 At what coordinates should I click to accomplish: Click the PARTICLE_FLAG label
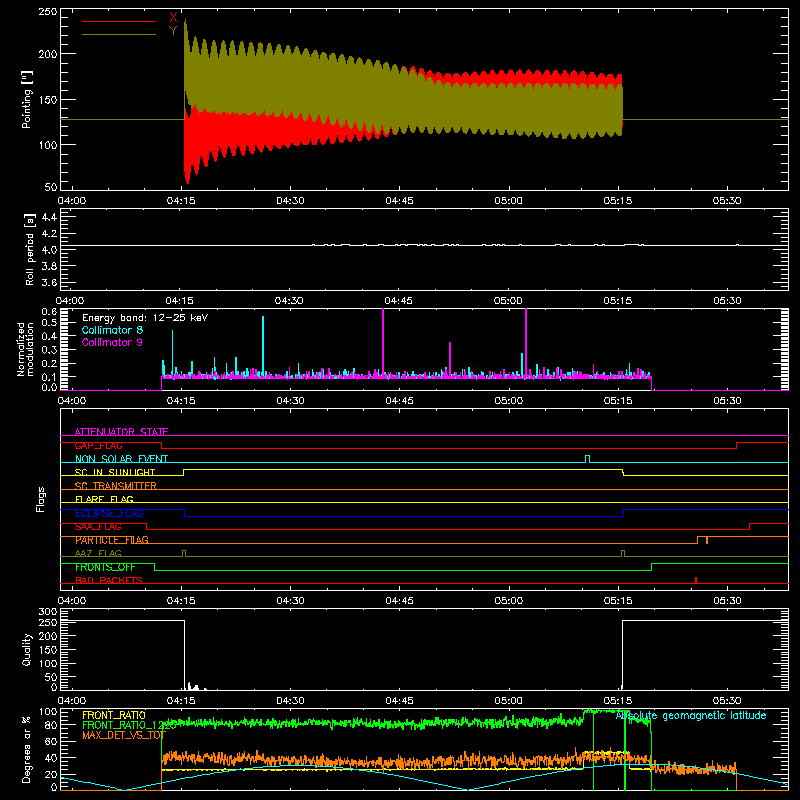pos(112,540)
